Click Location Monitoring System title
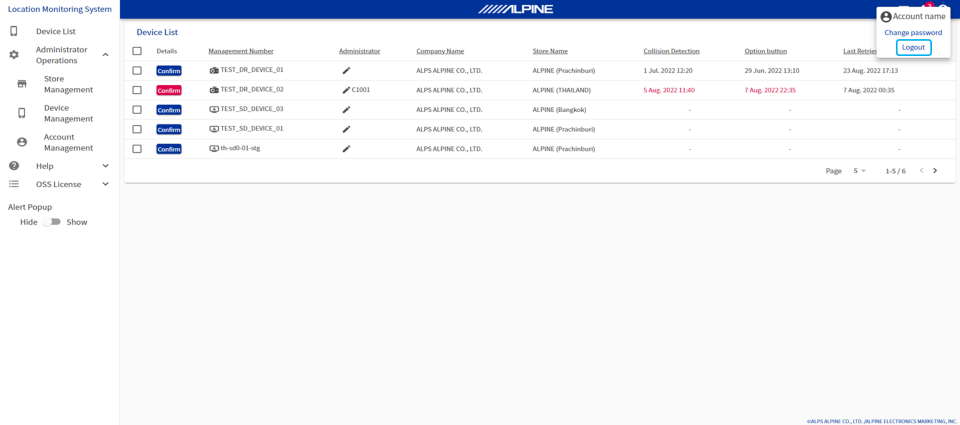960x425 pixels. point(60,9)
